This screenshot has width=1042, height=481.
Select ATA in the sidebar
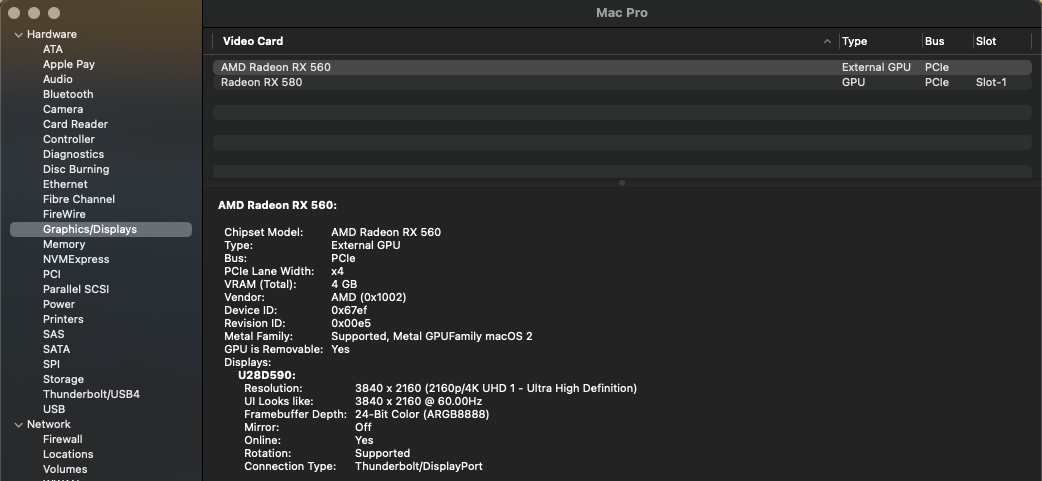52,49
